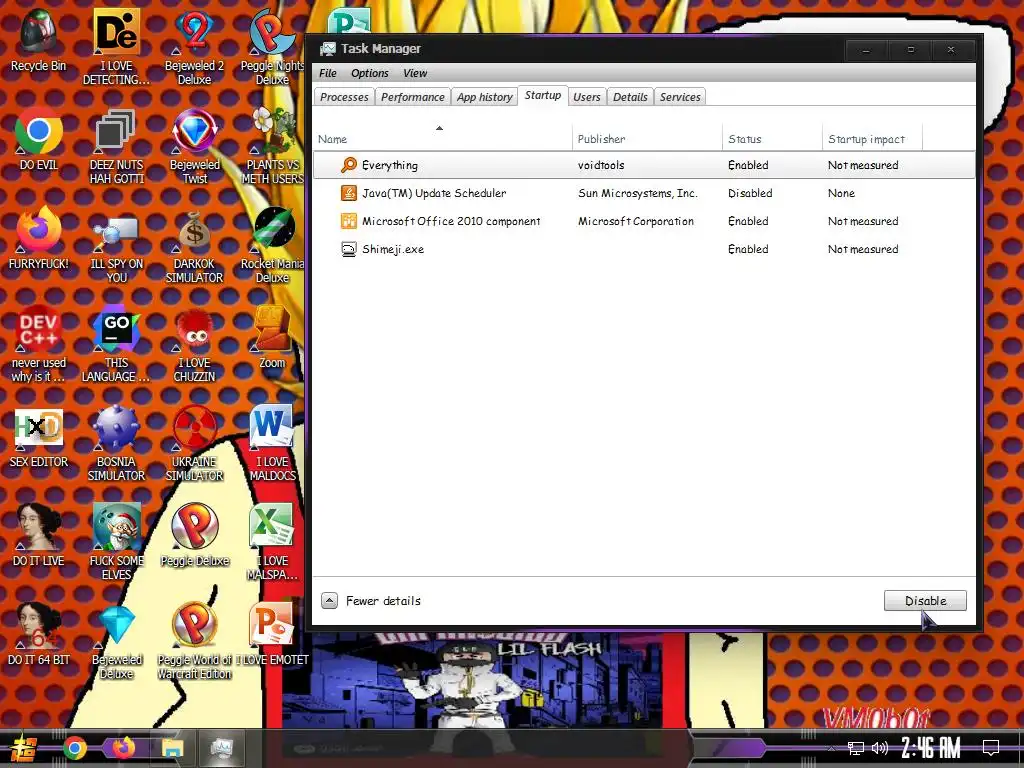The image size is (1024, 768).
Task: Open the 'BOSNIA SIMULATOR' desktop icon
Action: click(116, 443)
